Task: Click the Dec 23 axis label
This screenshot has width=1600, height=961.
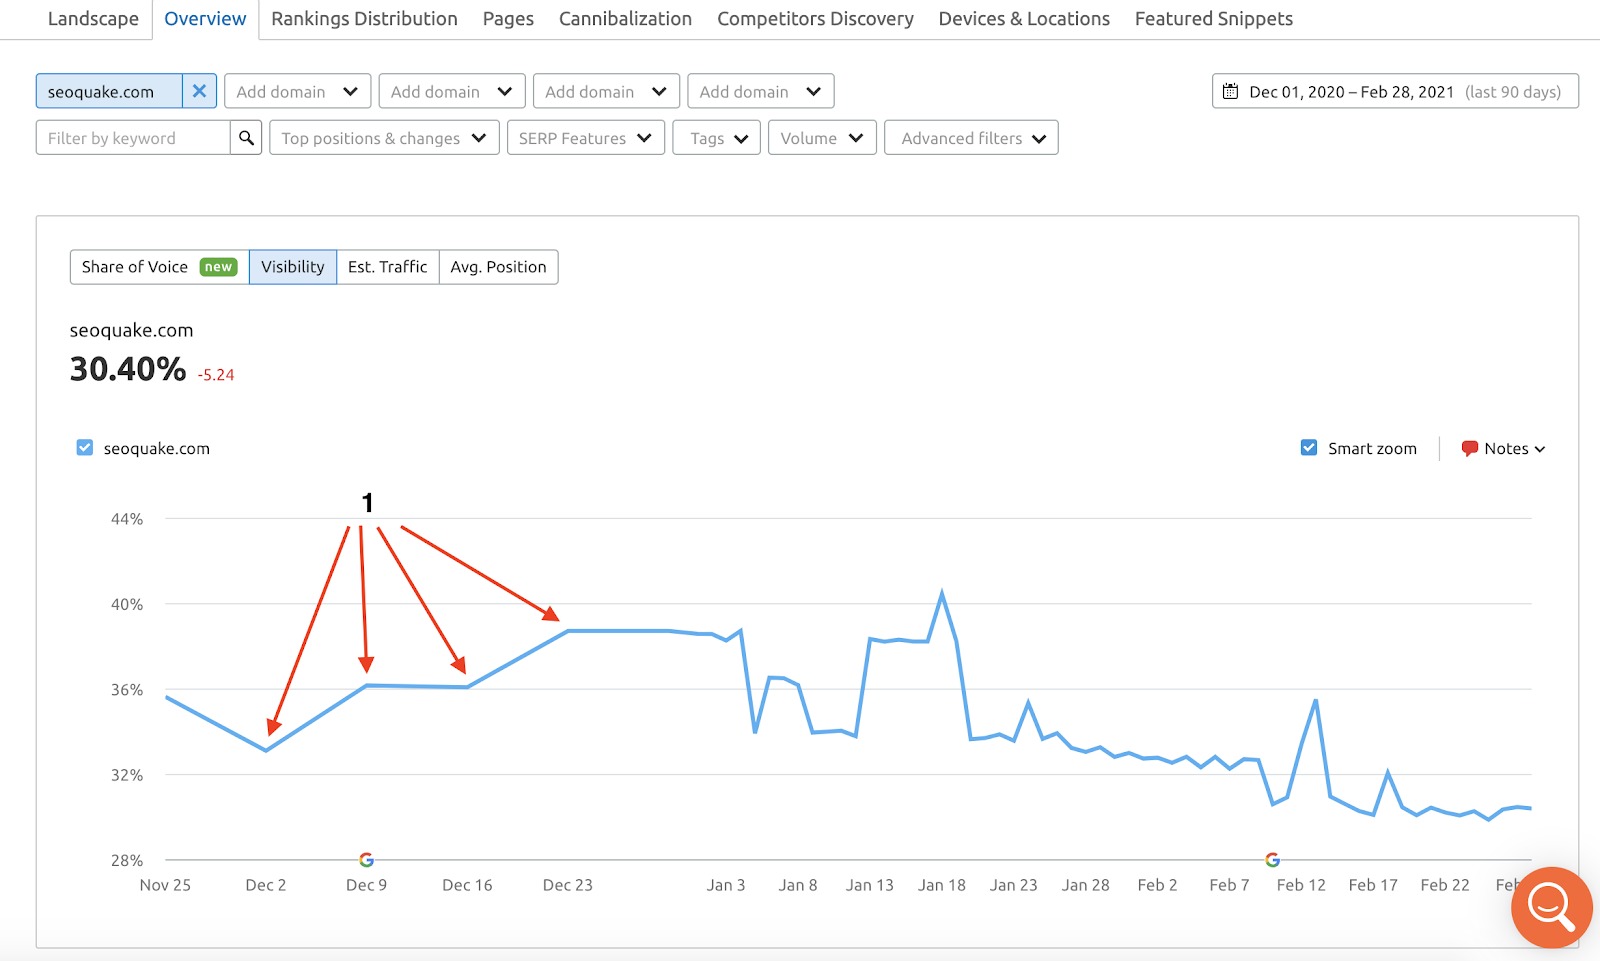Action: (568, 885)
